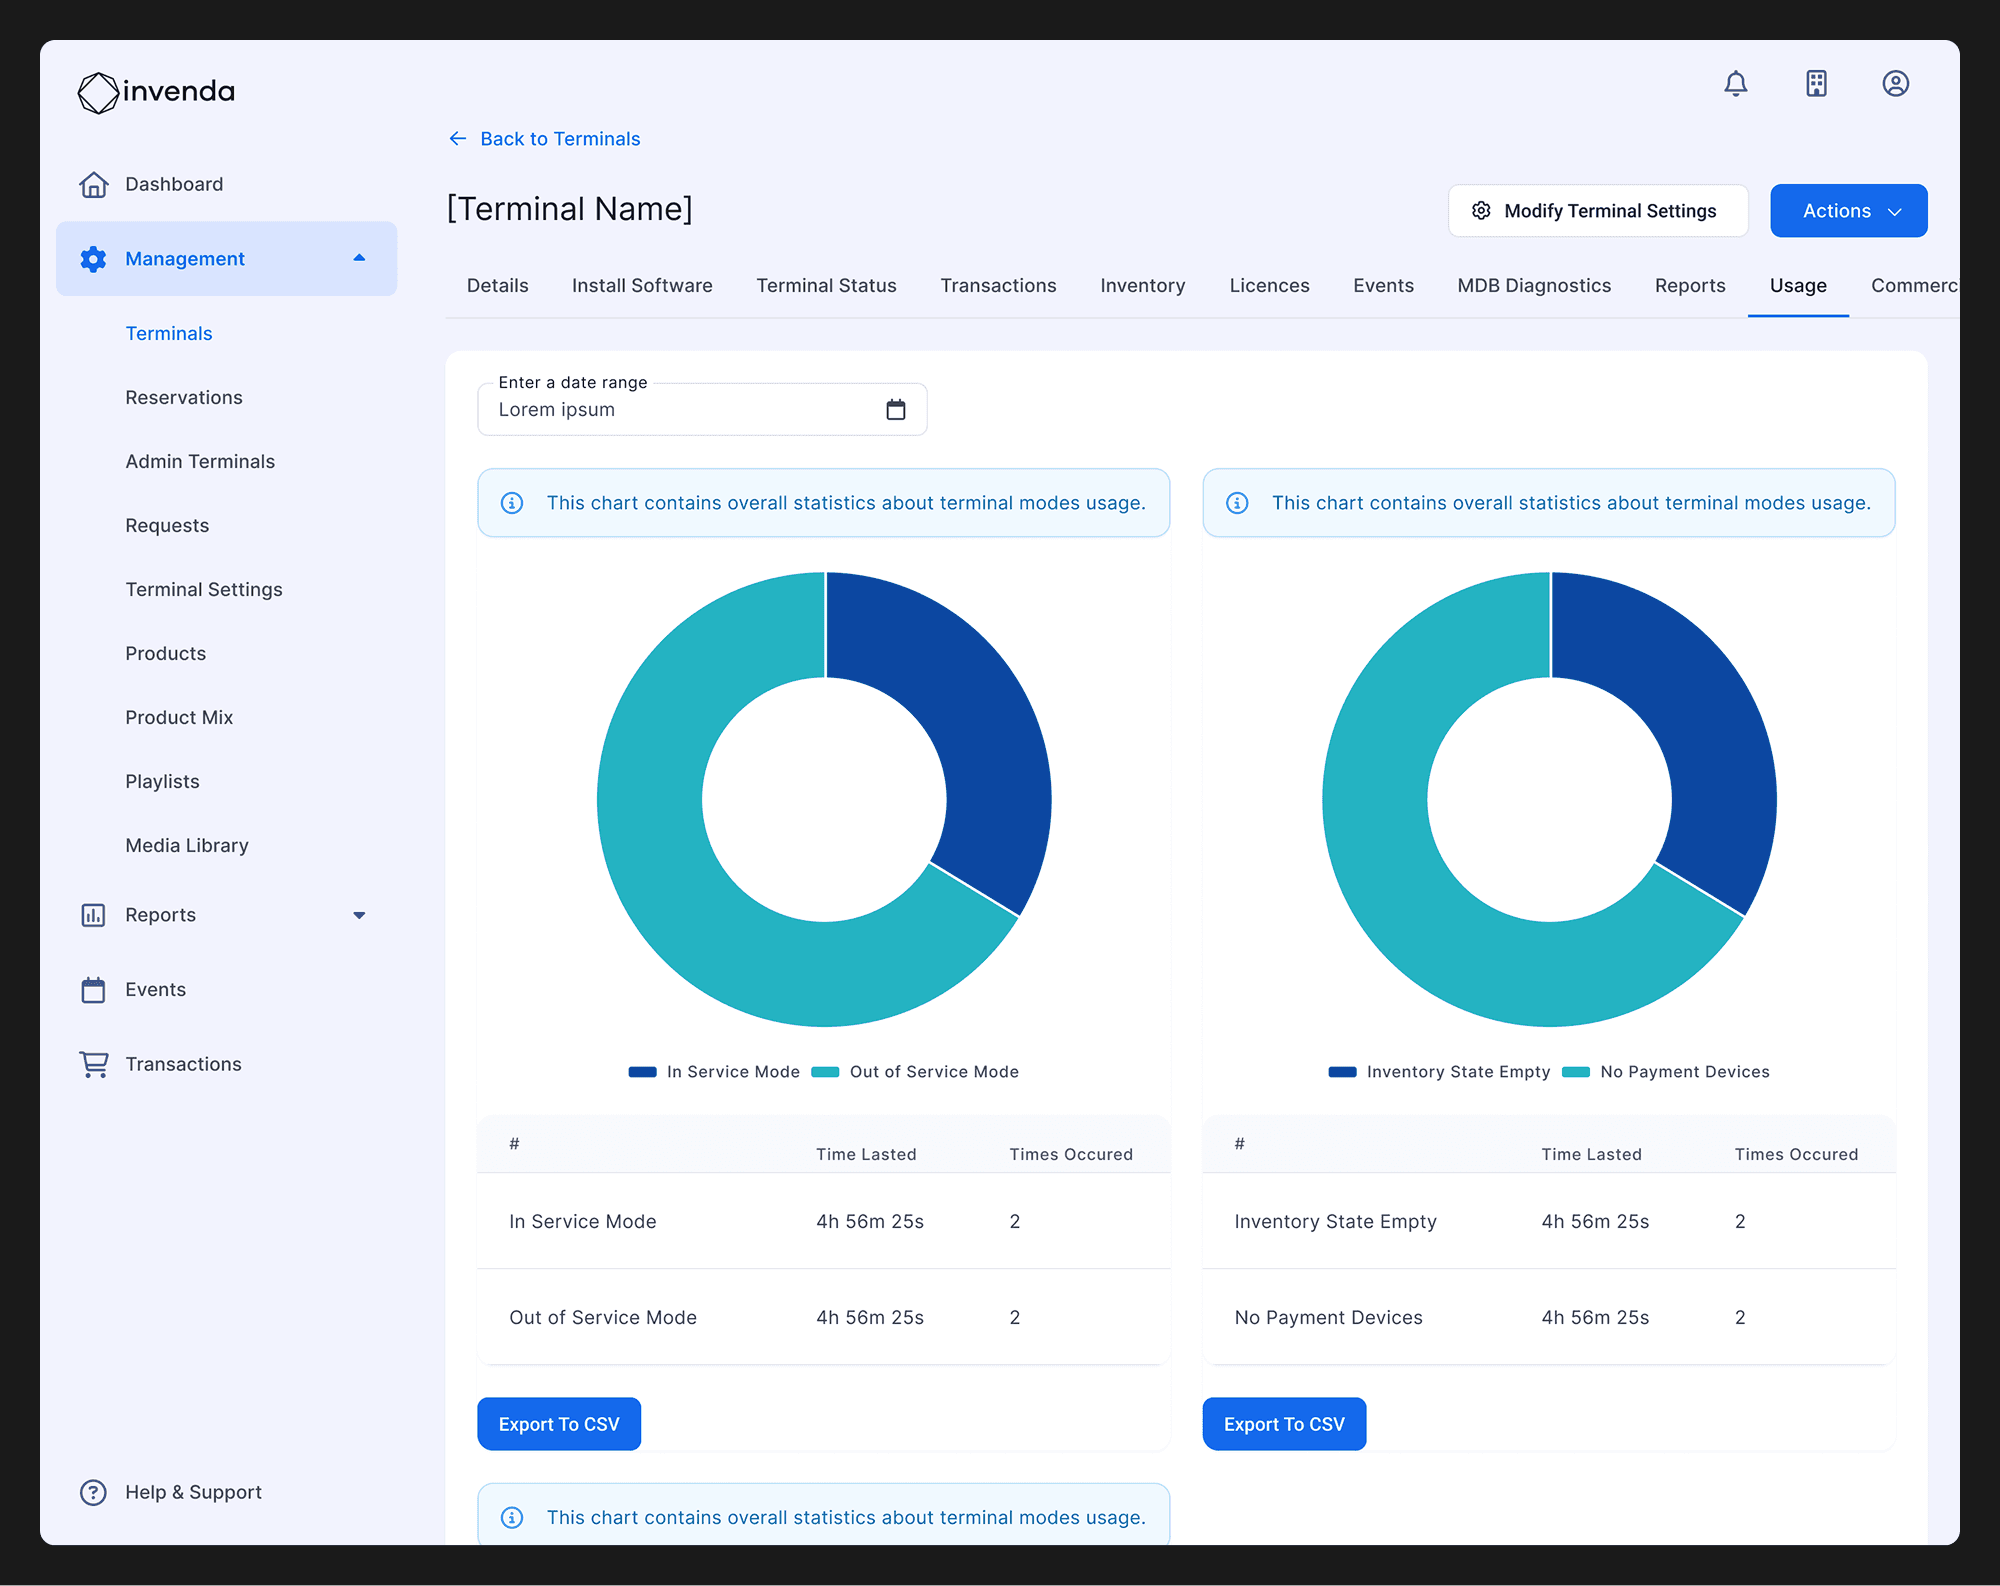
Task: Open Playlists in sidebar
Action: tap(162, 782)
